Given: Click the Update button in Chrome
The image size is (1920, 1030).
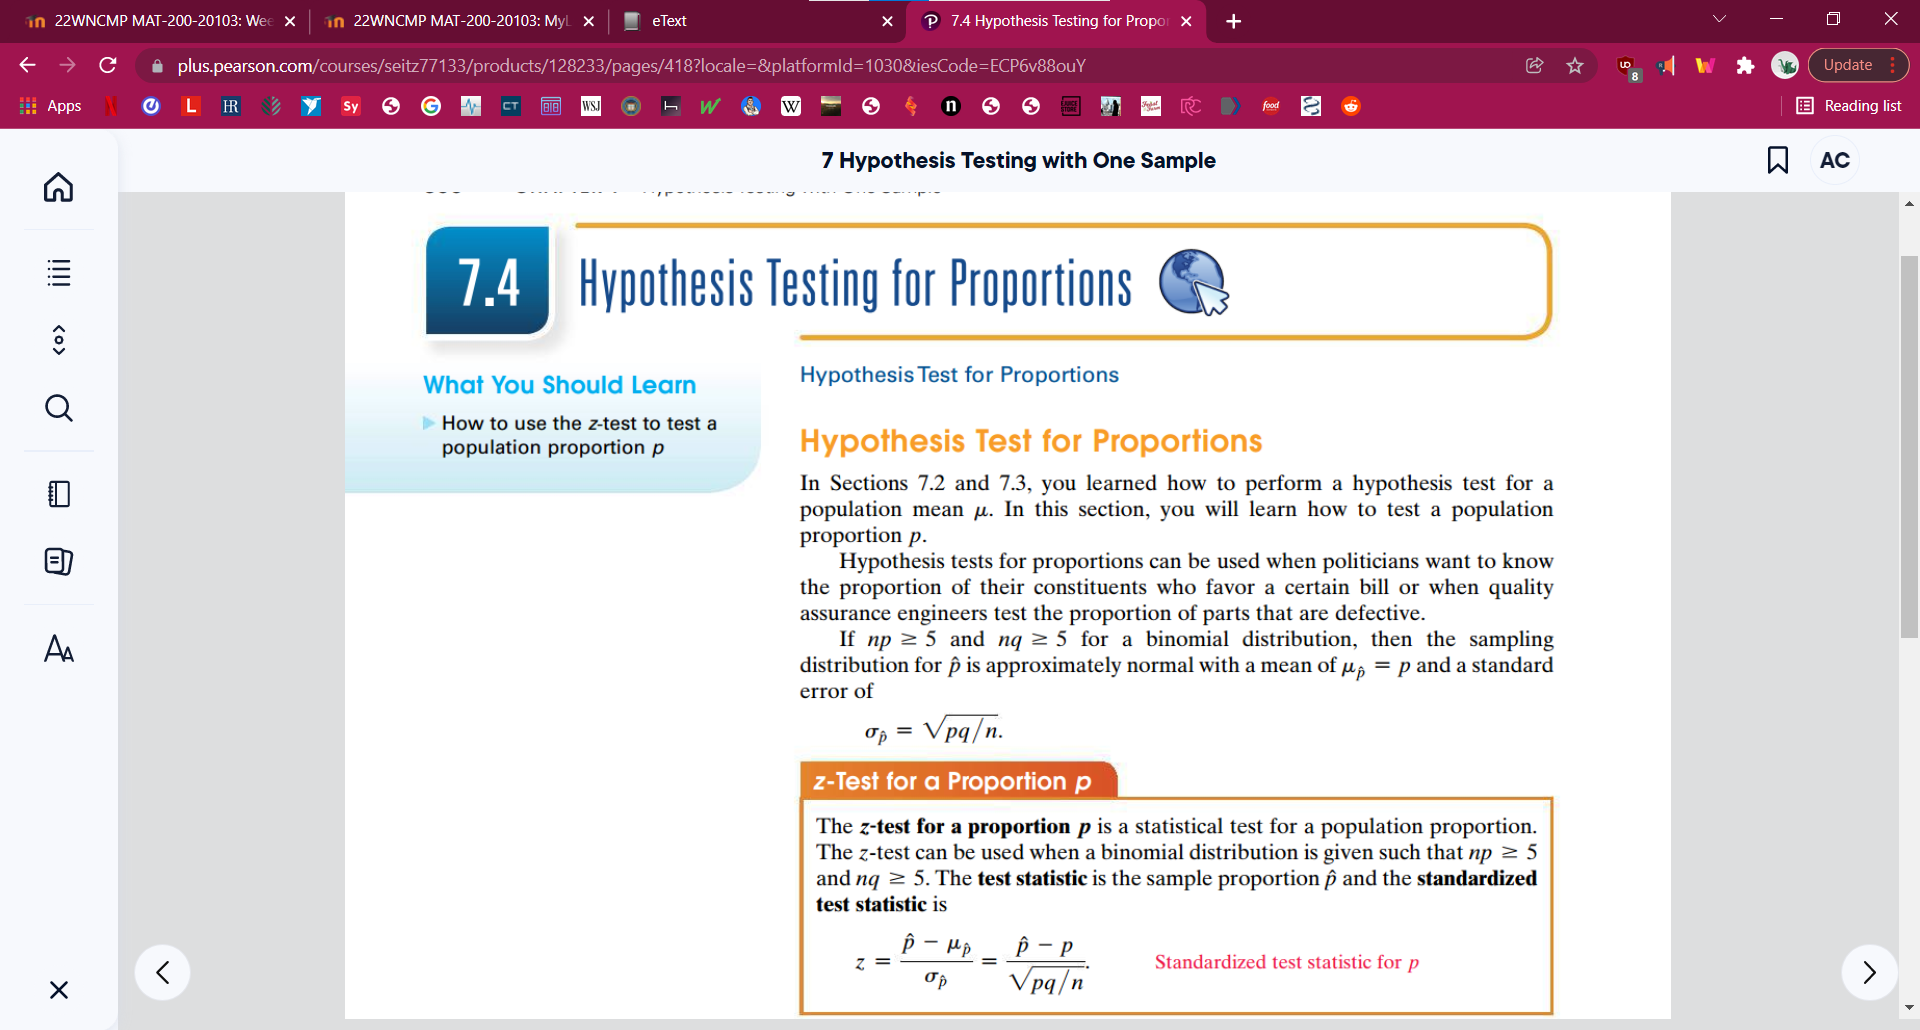Looking at the screenshot, I should tap(1849, 64).
